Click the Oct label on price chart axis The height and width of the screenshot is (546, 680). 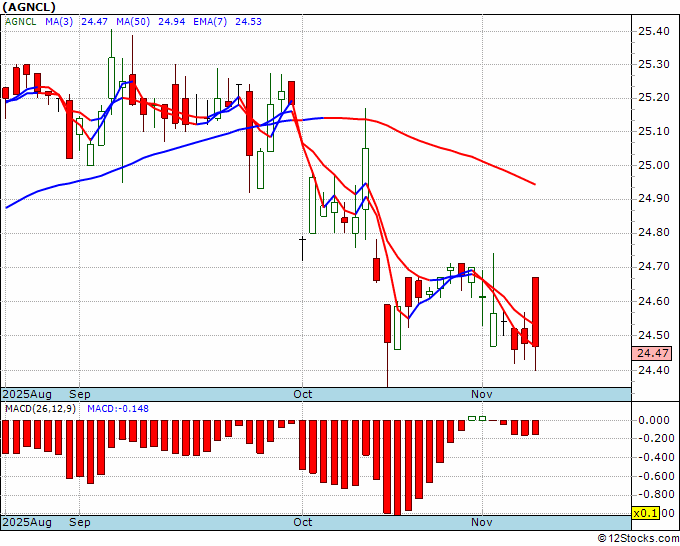click(303, 394)
